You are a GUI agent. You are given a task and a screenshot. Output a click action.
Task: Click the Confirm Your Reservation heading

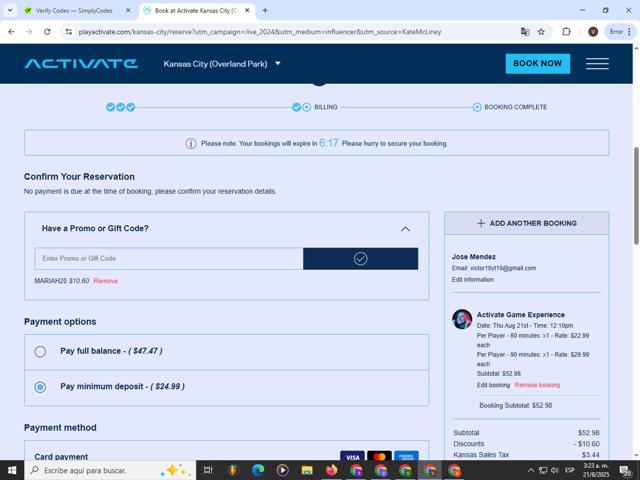click(x=79, y=177)
